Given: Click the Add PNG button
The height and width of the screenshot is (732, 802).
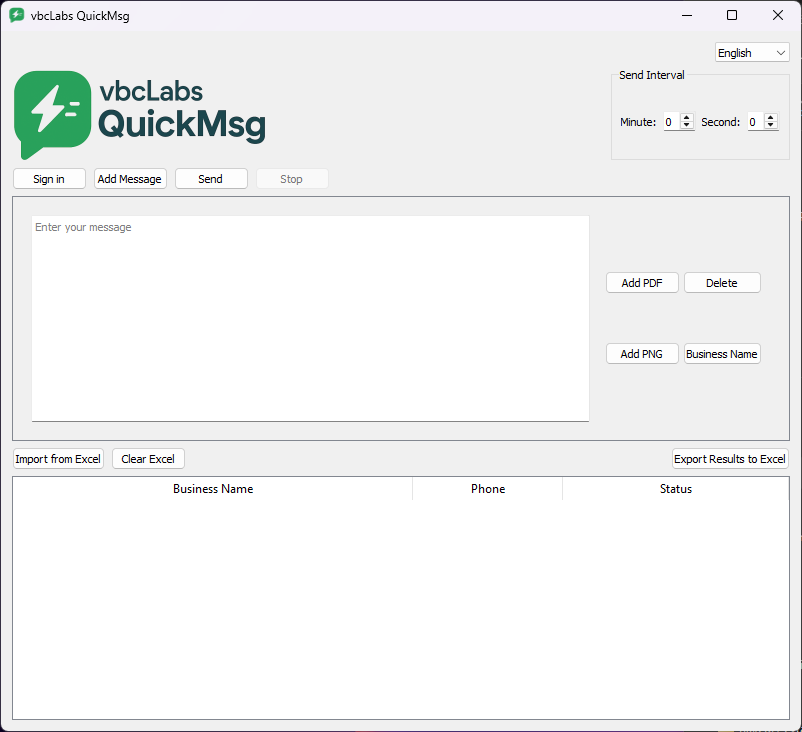Looking at the screenshot, I should (642, 353).
